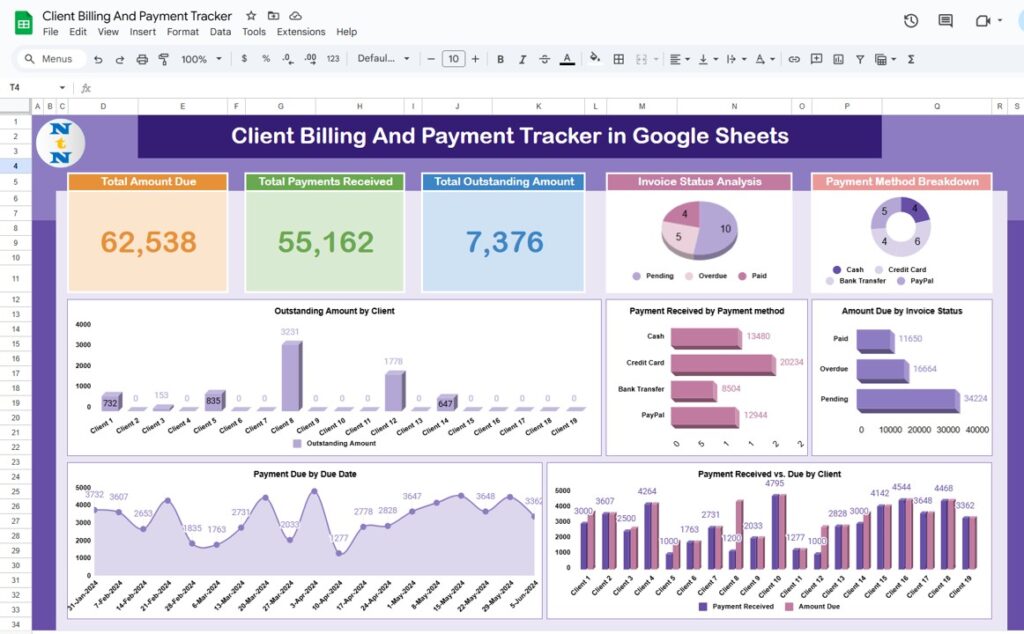Image resolution: width=1024 pixels, height=634 pixels.
Task: Increase decimal places
Action: tap(310, 59)
